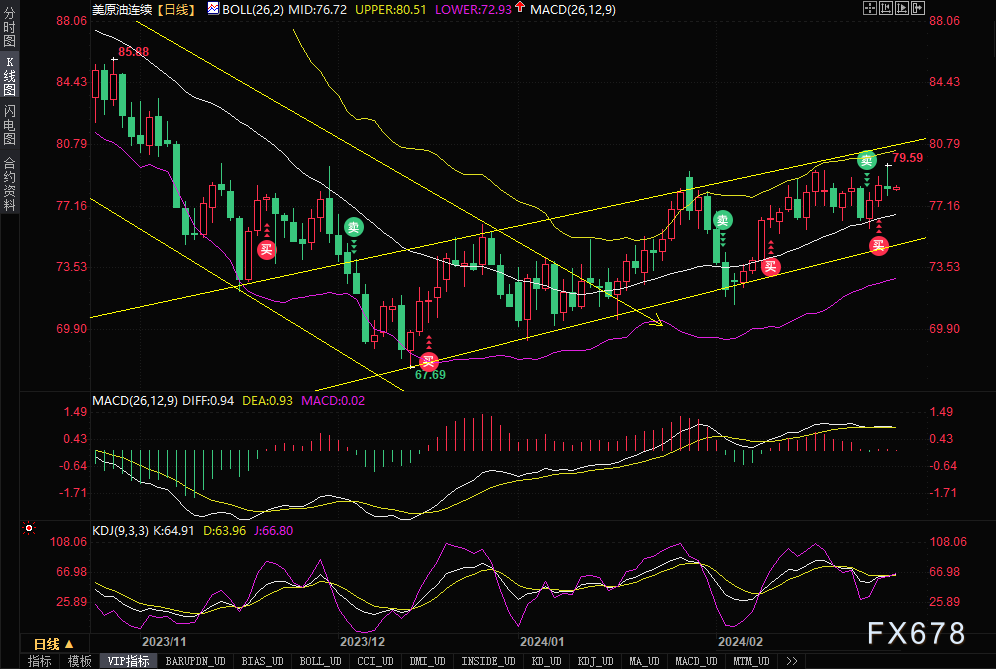Select the 模板 tab
The image size is (996, 669).
point(79,661)
